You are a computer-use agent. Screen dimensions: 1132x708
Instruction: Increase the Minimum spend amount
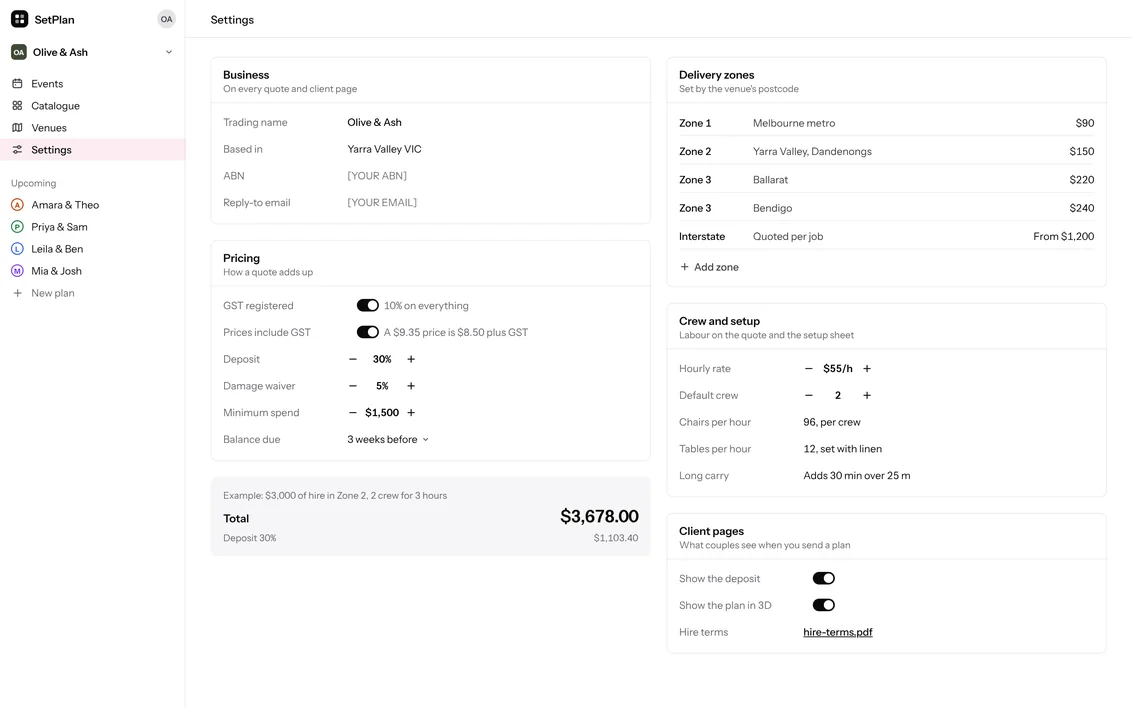[411, 412]
